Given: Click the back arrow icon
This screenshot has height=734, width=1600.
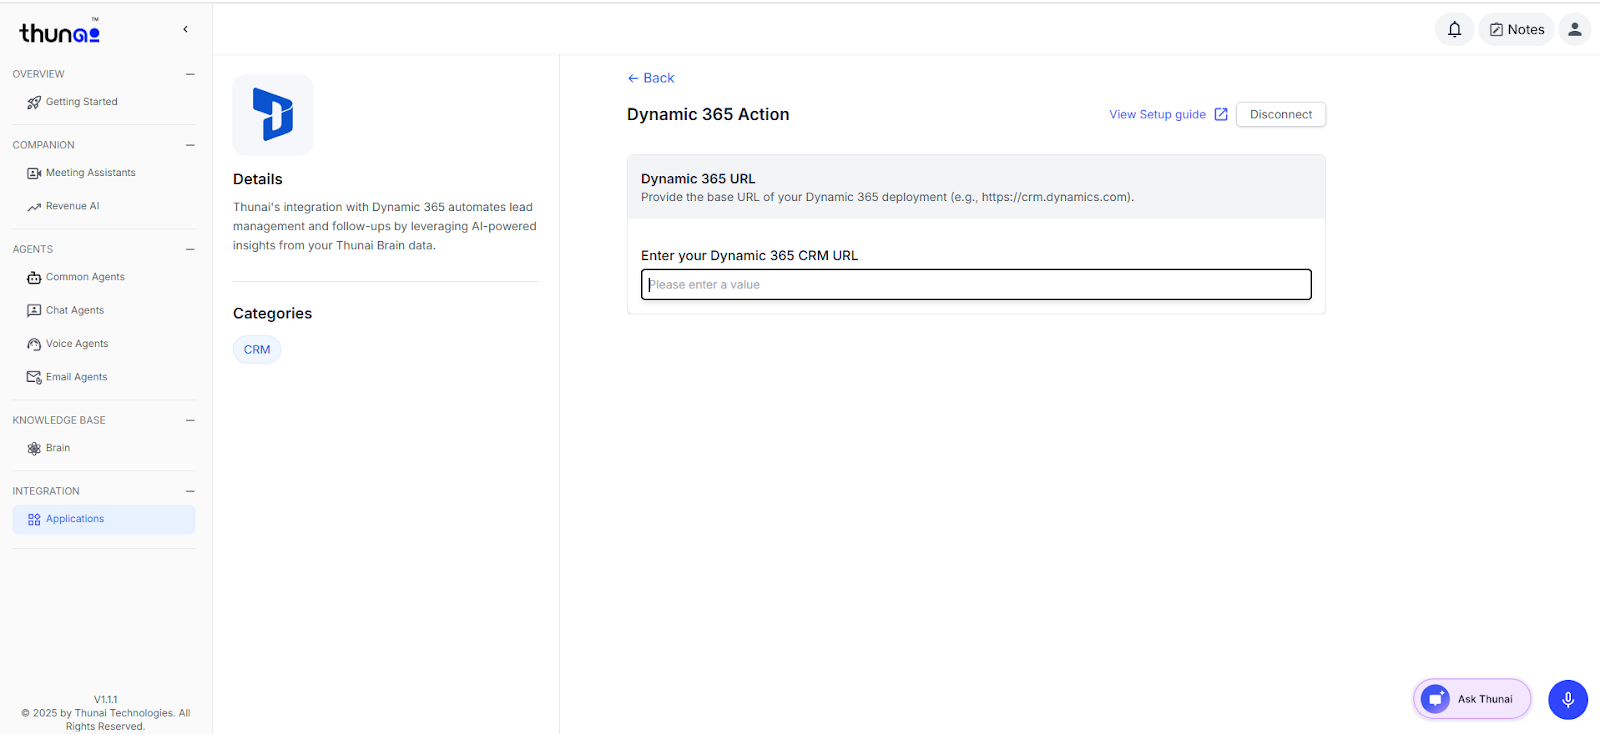Looking at the screenshot, I should (x=633, y=78).
